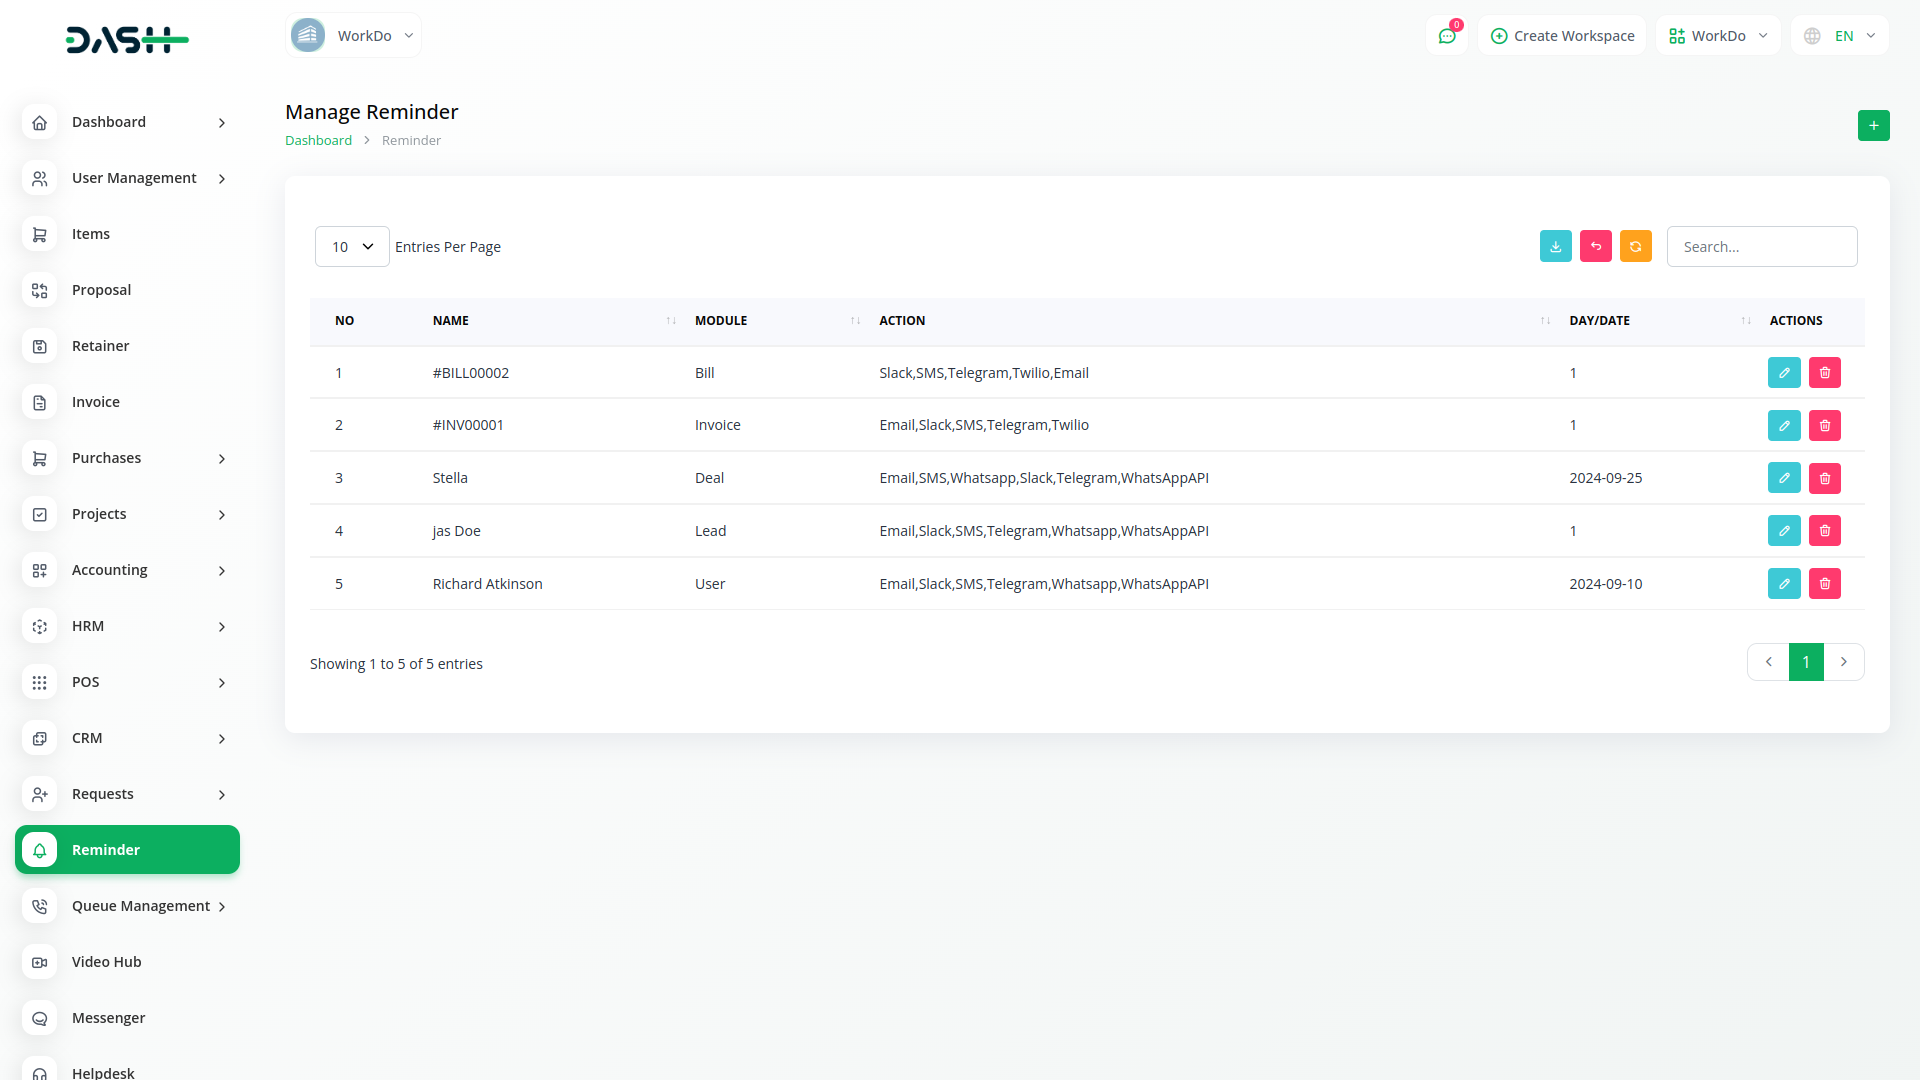Click the green add reminder plus button
1920x1080 pixels.
point(1873,126)
